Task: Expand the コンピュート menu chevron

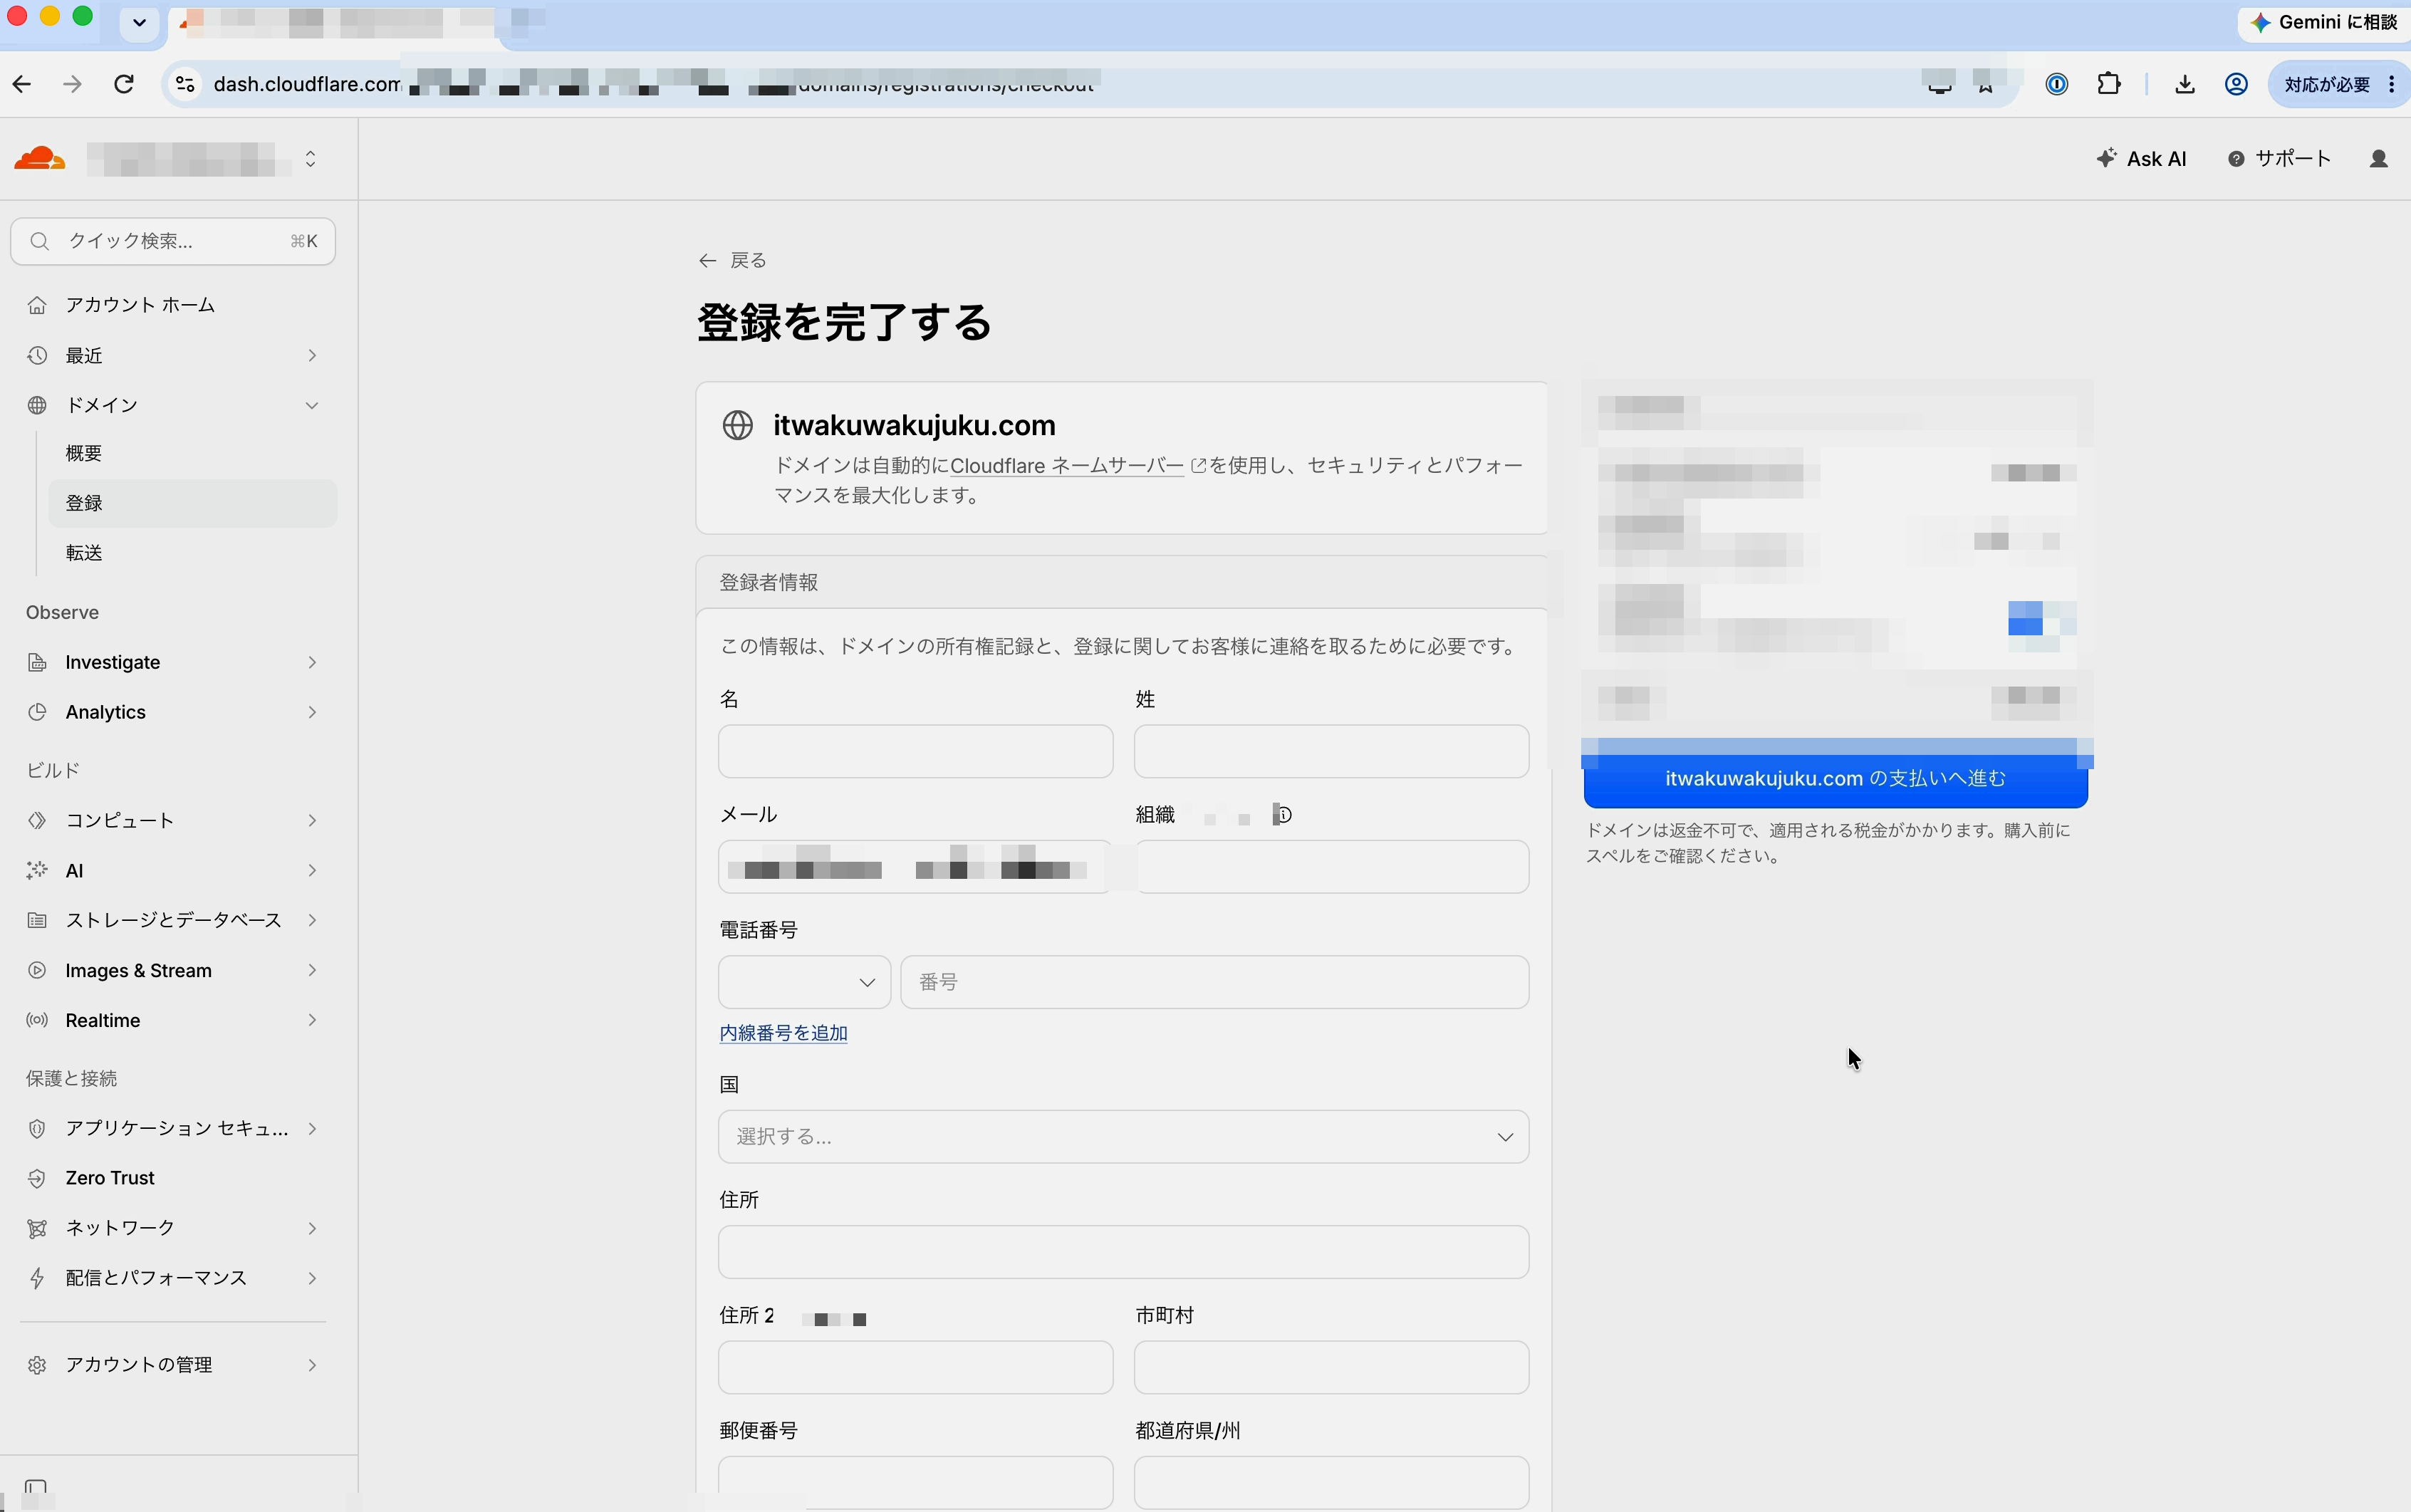Action: 312,820
